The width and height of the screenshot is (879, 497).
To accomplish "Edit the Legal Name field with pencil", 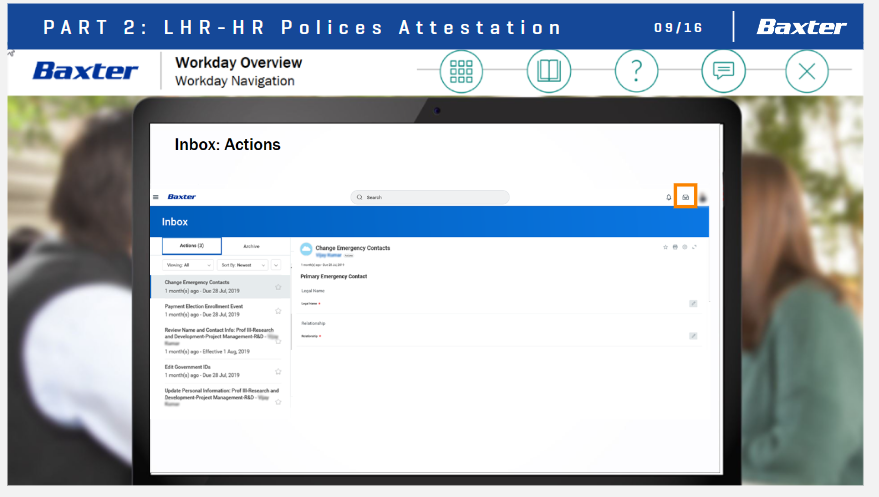I will 693,304.
